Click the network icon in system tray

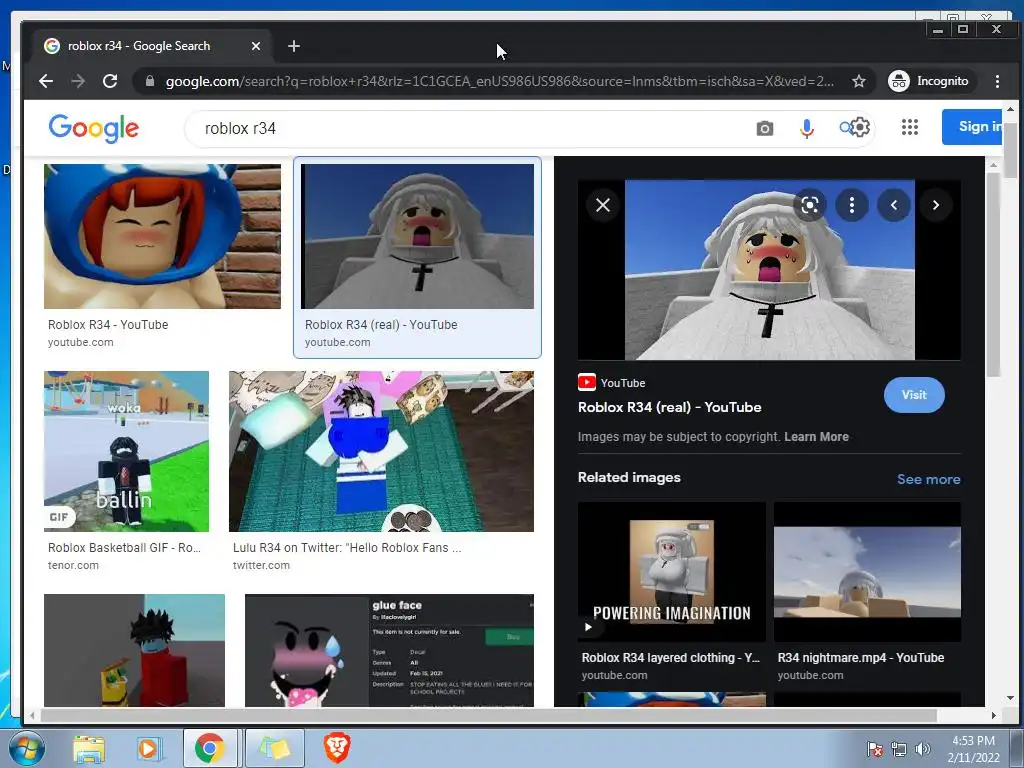click(x=899, y=749)
